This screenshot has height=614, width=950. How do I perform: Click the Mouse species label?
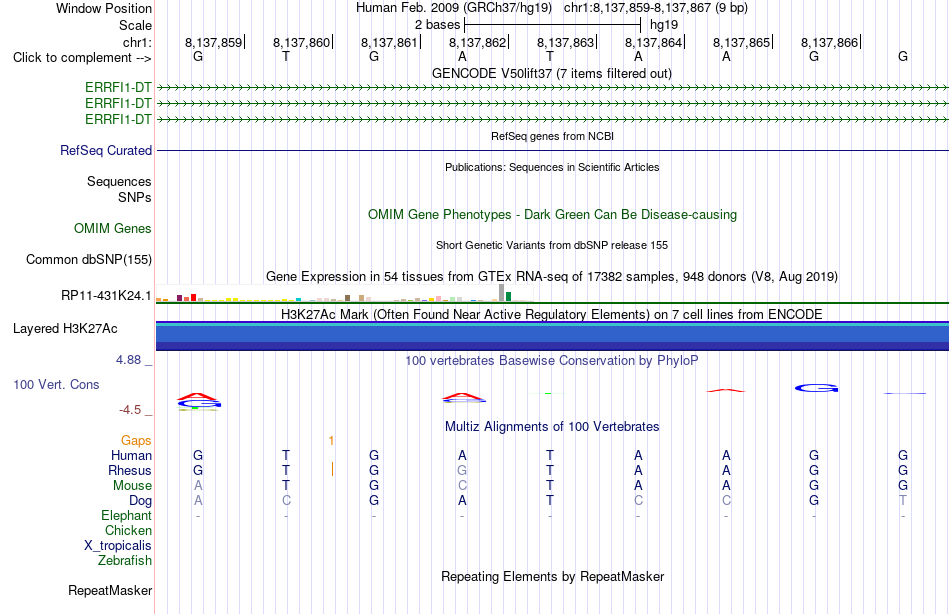[x=132, y=486]
